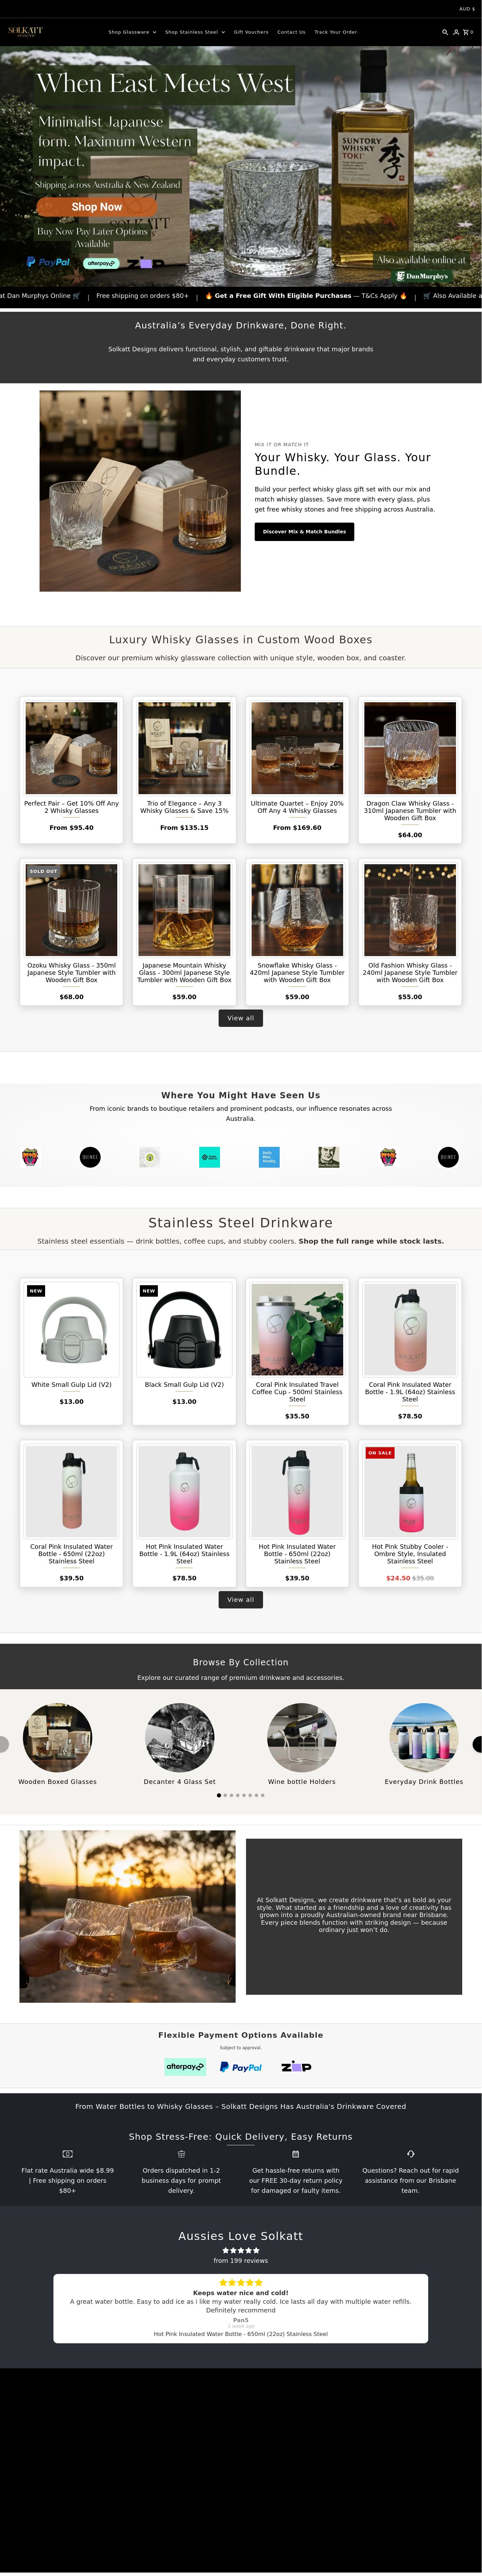Screen dimensions: 482x2576
Task: Open the search icon in header
Action: [445, 32]
